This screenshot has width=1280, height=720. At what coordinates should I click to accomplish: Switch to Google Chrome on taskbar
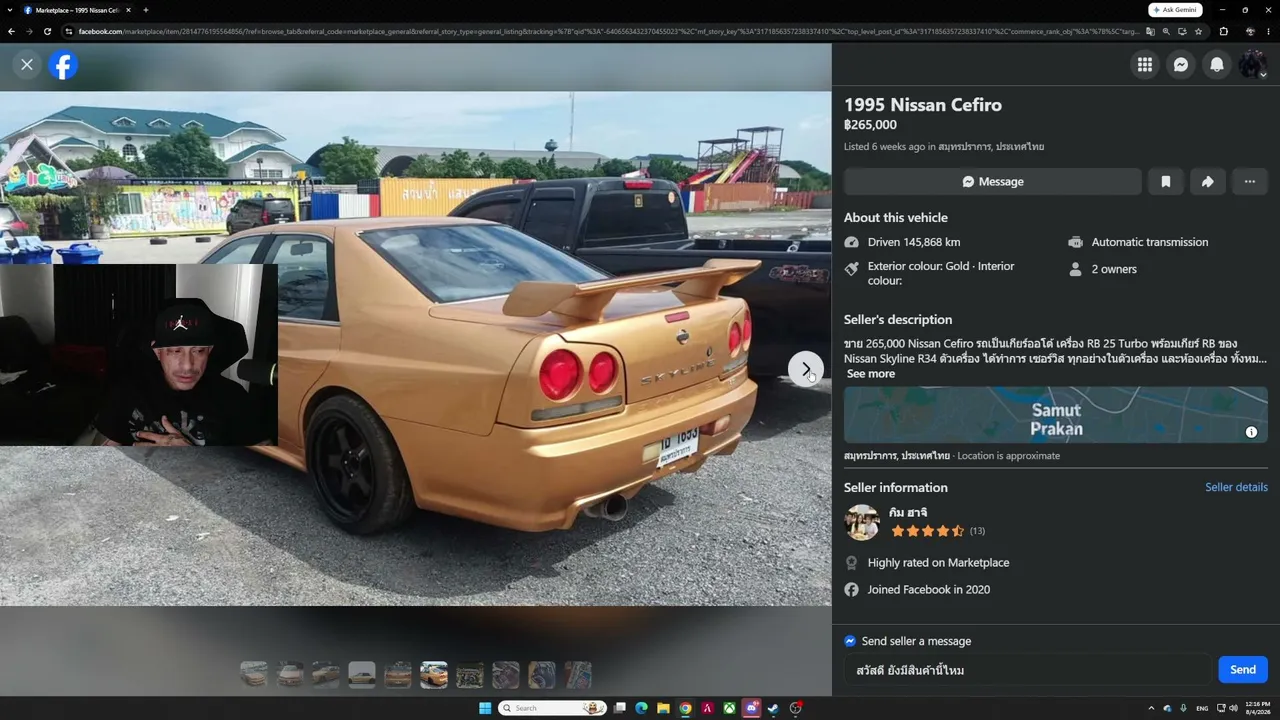coord(685,708)
